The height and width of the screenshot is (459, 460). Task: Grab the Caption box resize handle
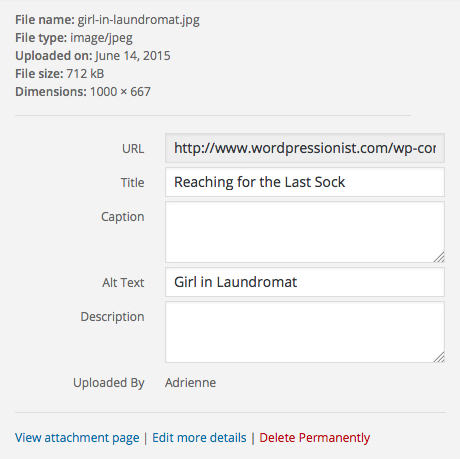tap(439, 257)
